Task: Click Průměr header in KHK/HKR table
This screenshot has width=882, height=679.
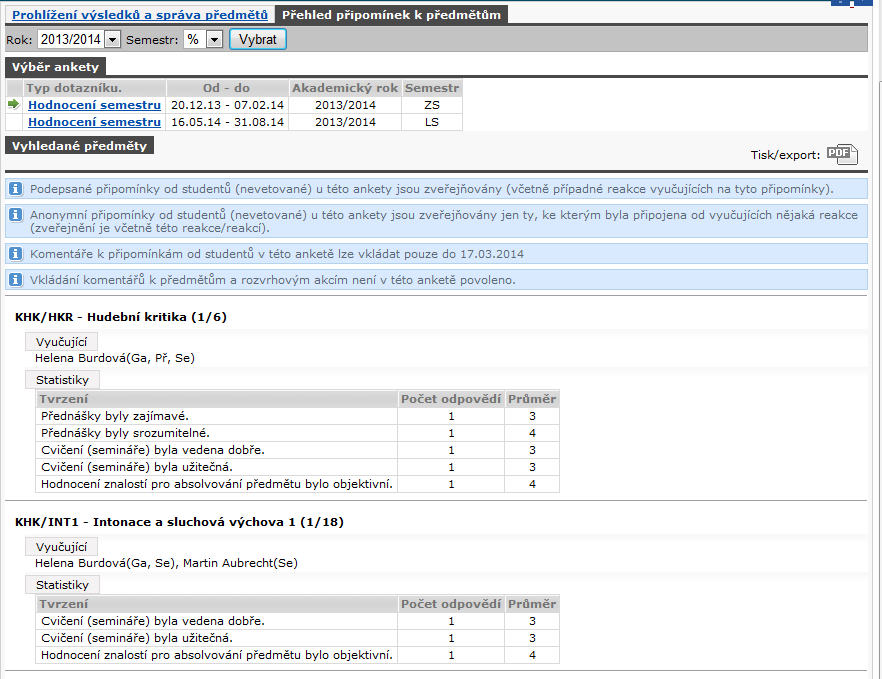Action: point(532,399)
